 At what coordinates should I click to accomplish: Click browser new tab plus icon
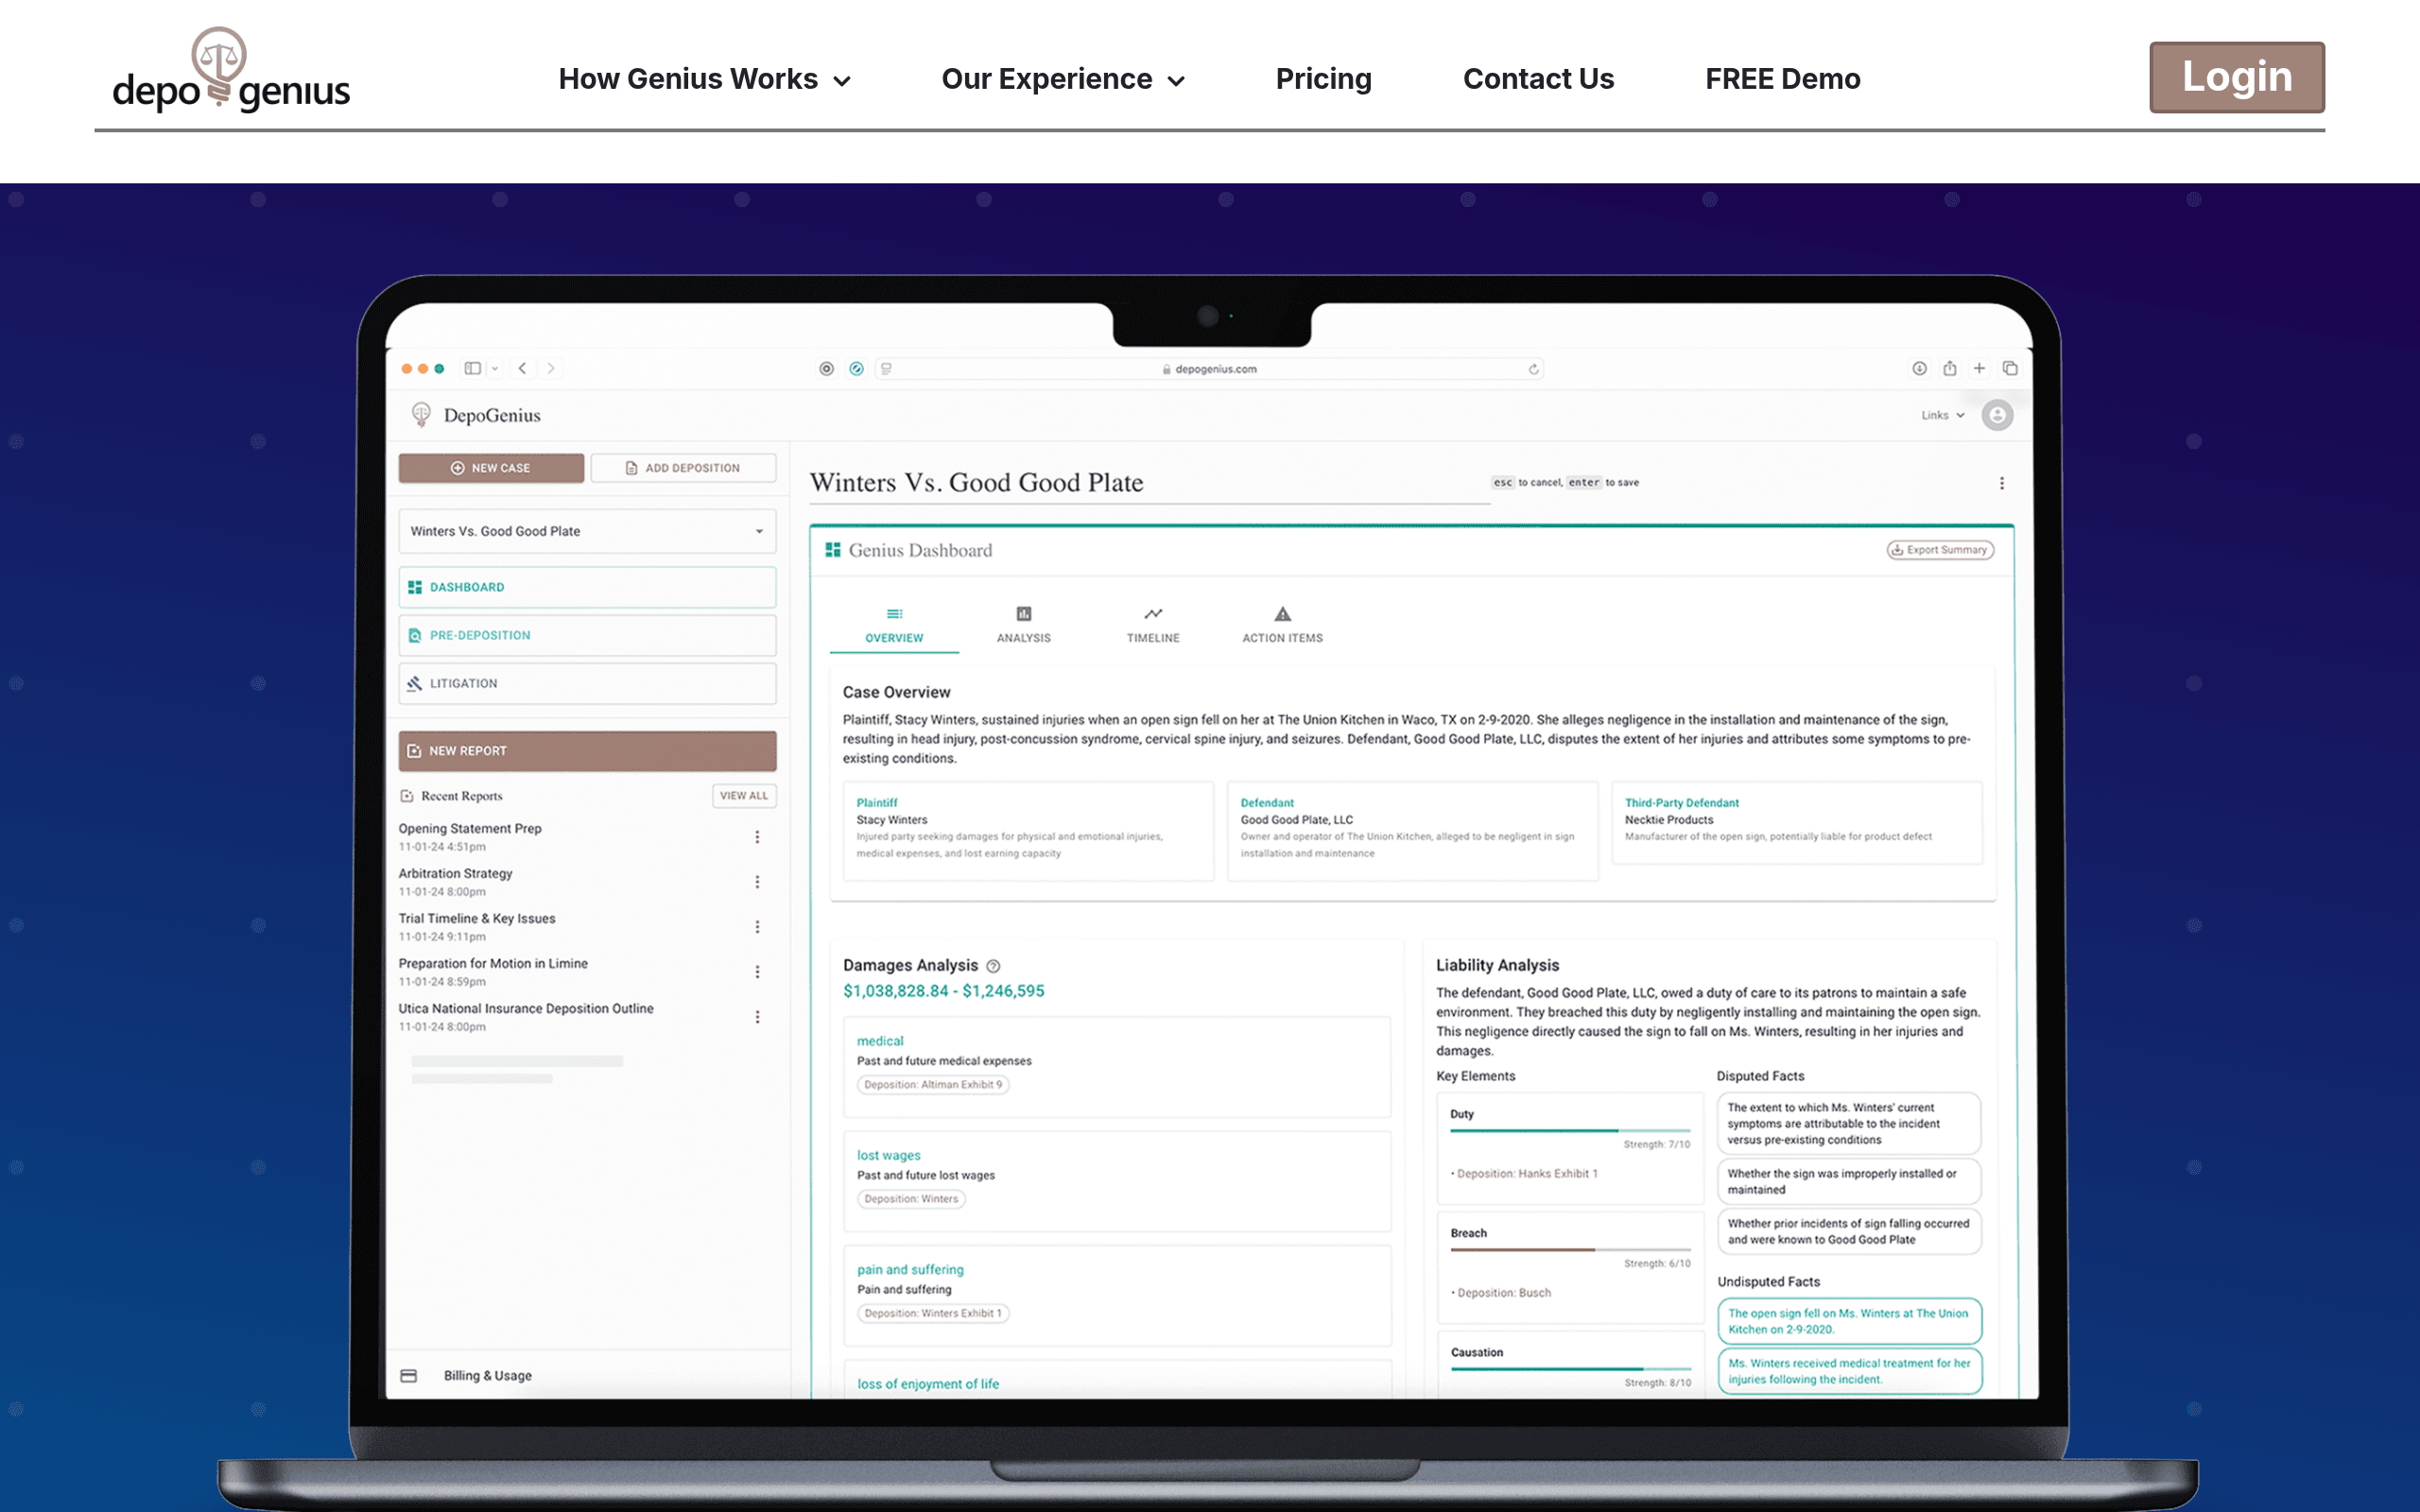1979,368
